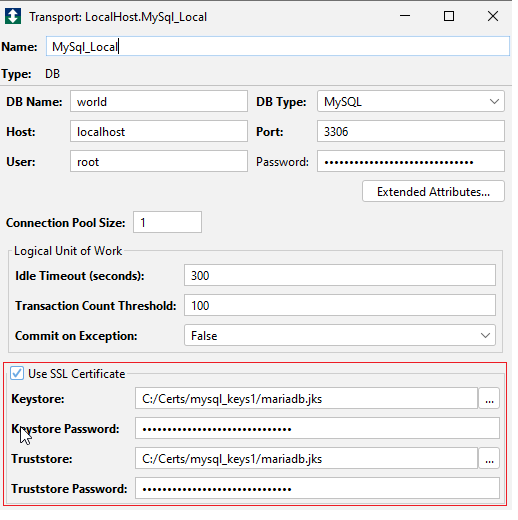Viewport: 518px width, 520px height.
Task: Open Truststore file browse button
Action: click(489, 458)
